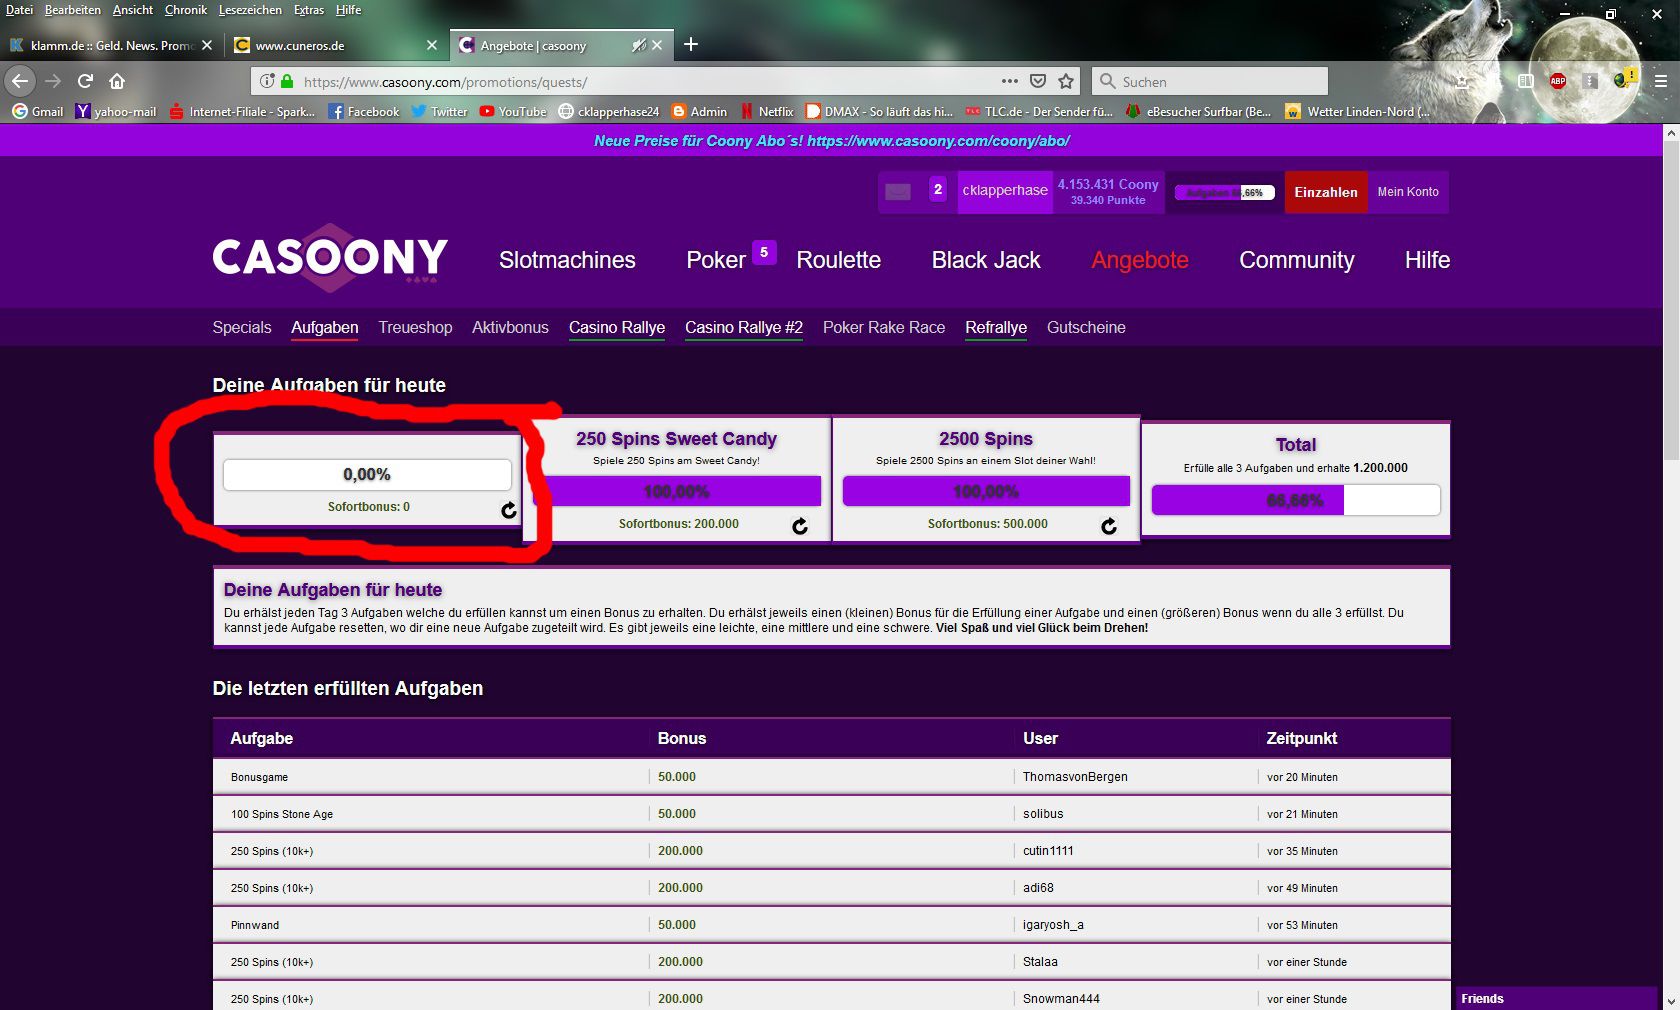Open the browser home page
Screen dimensions: 1680x1010
point(117,81)
